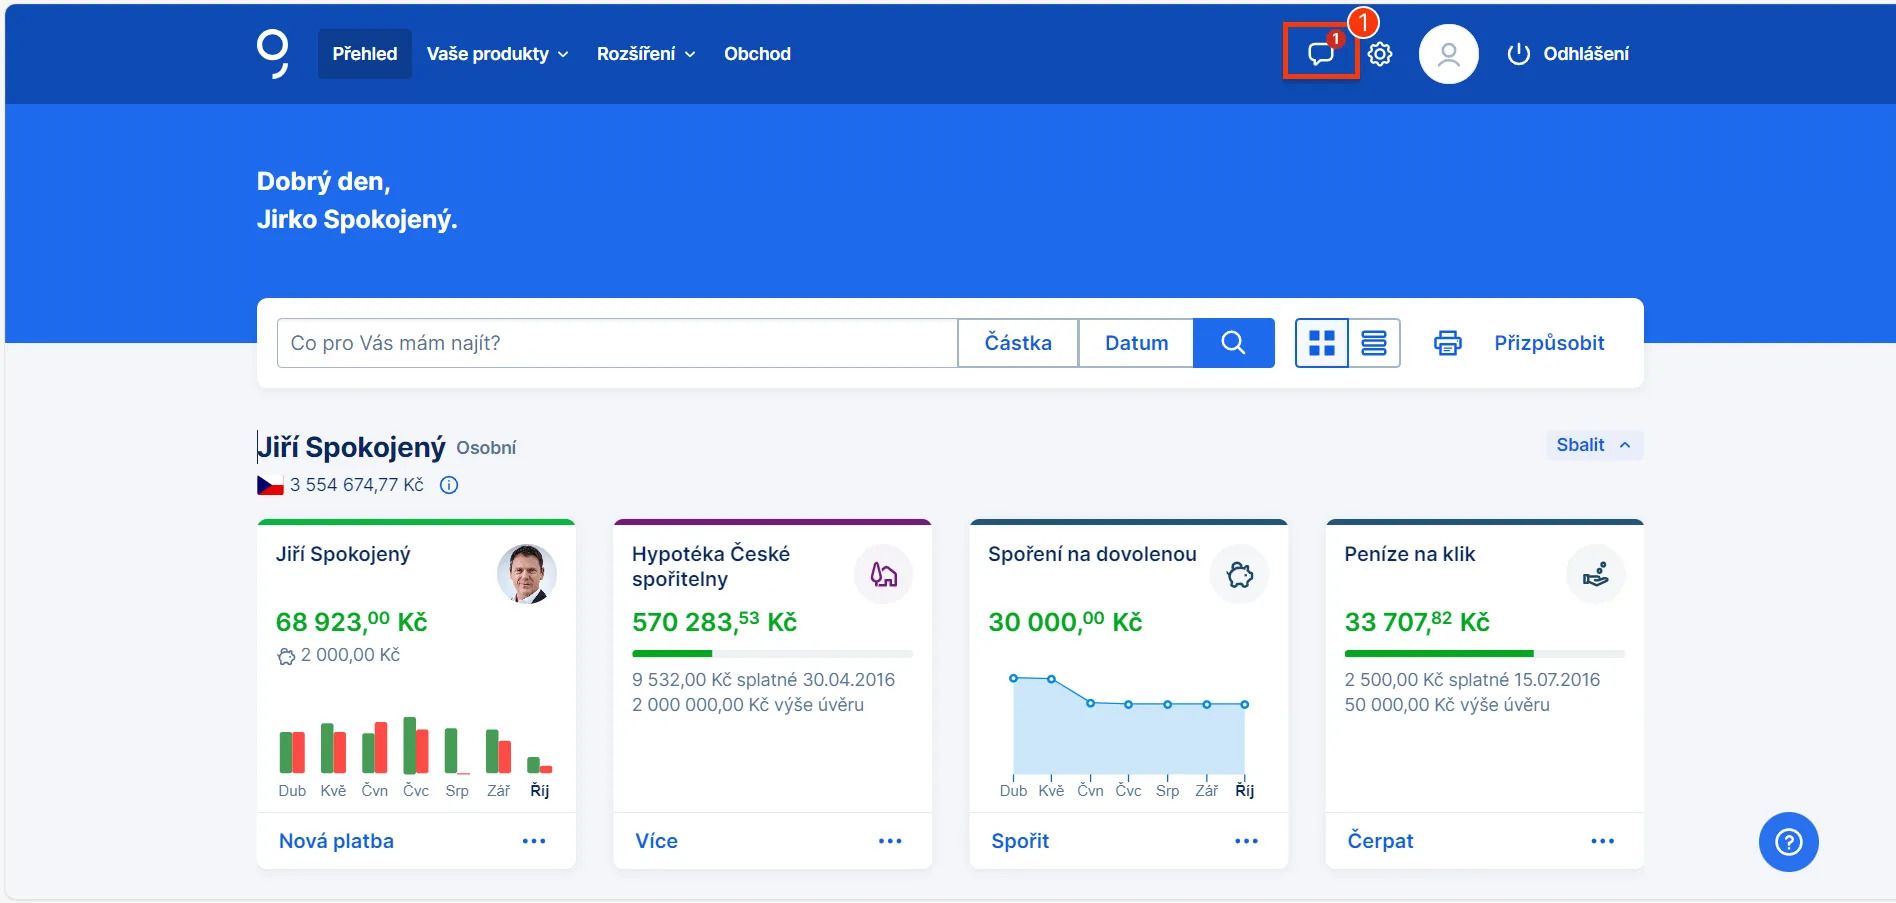The width and height of the screenshot is (1896, 903).
Task: Click the Hypotéka loan progress bar
Action: [772, 654]
